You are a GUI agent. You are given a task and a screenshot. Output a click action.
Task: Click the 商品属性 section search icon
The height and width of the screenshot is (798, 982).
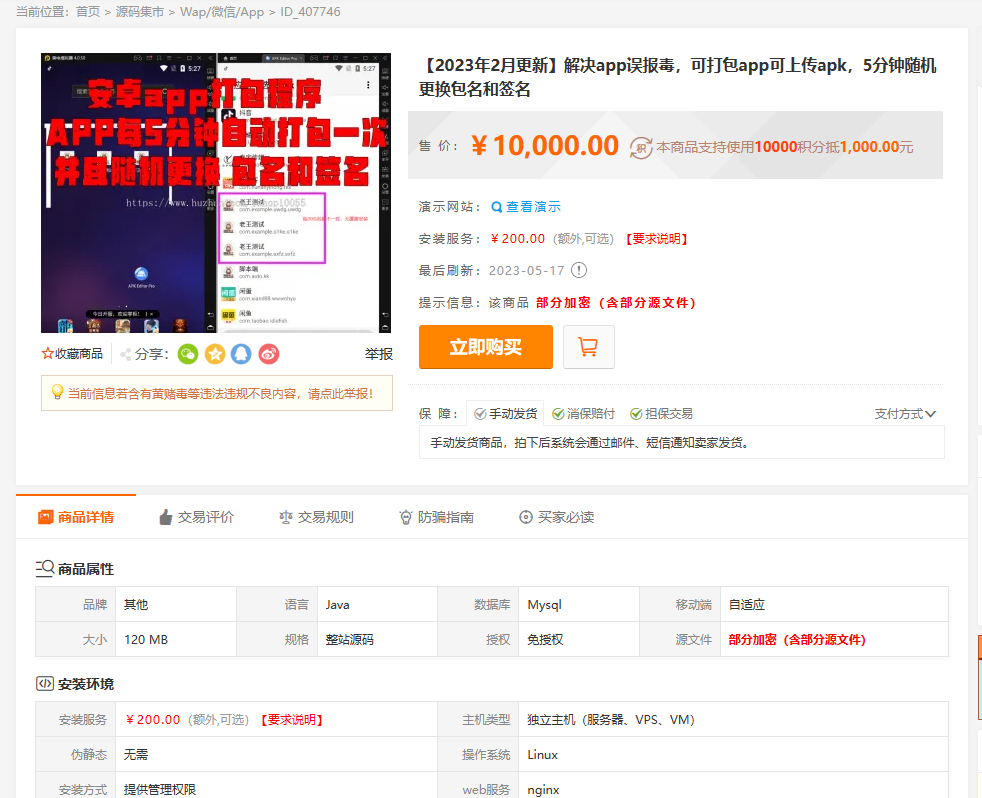pos(44,568)
